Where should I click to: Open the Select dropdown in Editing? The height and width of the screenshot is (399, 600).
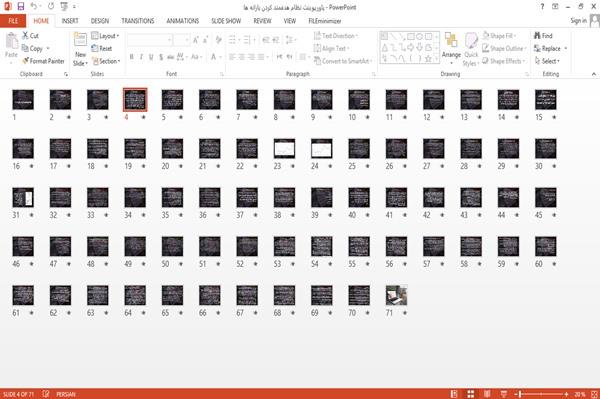pyautogui.click(x=547, y=61)
